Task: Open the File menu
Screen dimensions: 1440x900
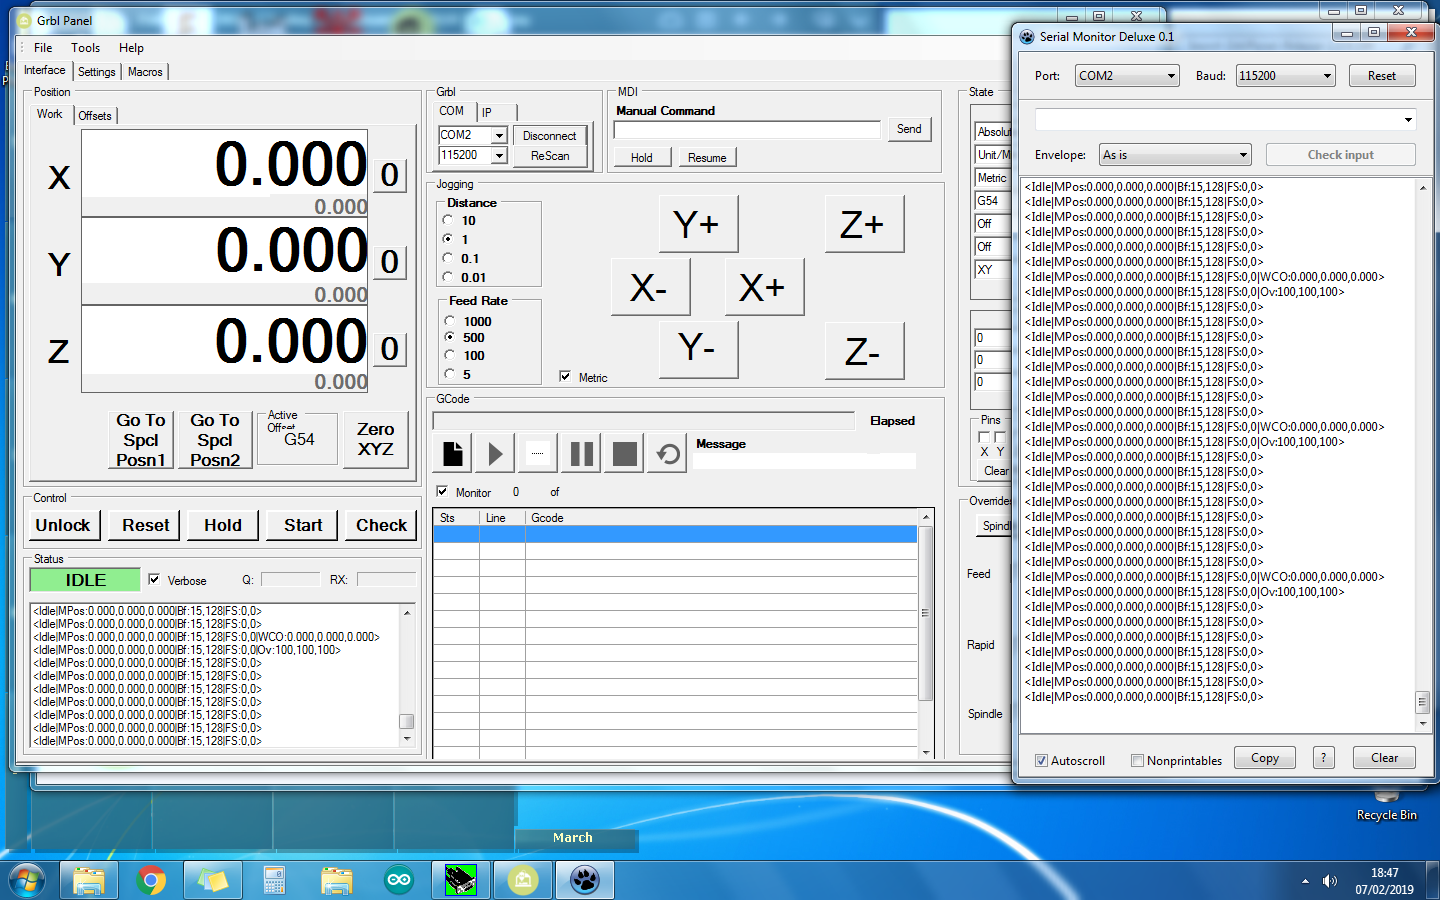Action: coord(43,48)
